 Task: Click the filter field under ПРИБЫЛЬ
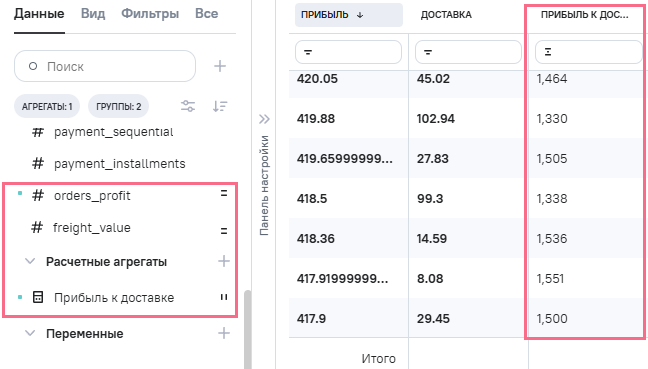pos(348,52)
